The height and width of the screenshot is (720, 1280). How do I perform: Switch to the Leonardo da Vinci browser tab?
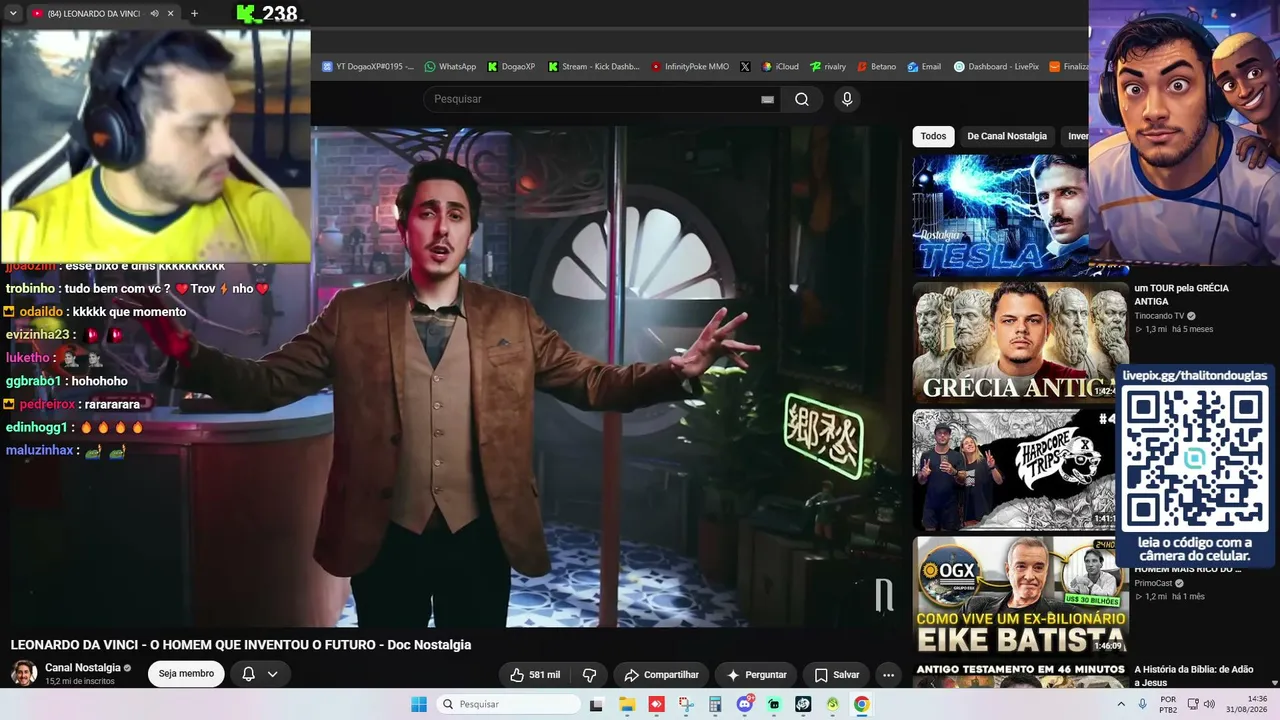pyautogui.click(x=95, y=13)
